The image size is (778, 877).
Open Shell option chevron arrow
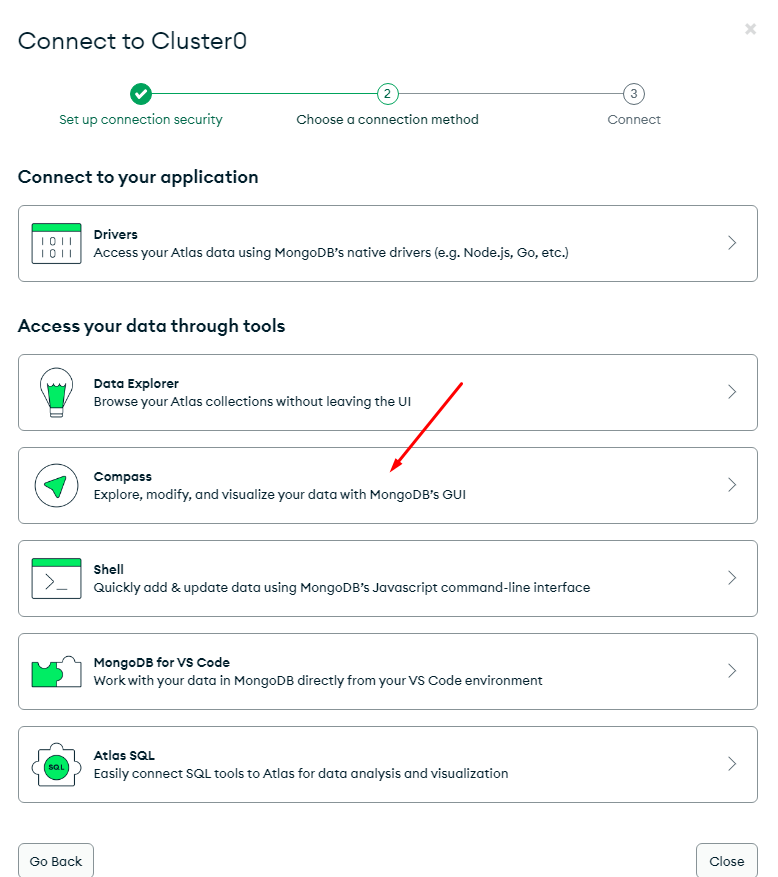tap(732, 578)
